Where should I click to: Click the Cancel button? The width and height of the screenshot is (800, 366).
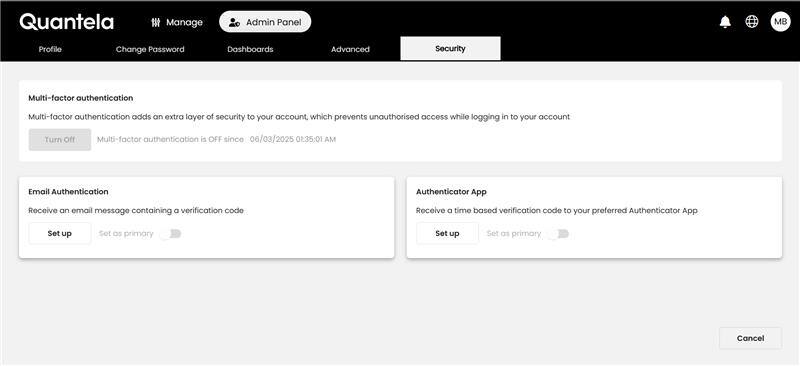pyautogui.click(x=750, y=338)
